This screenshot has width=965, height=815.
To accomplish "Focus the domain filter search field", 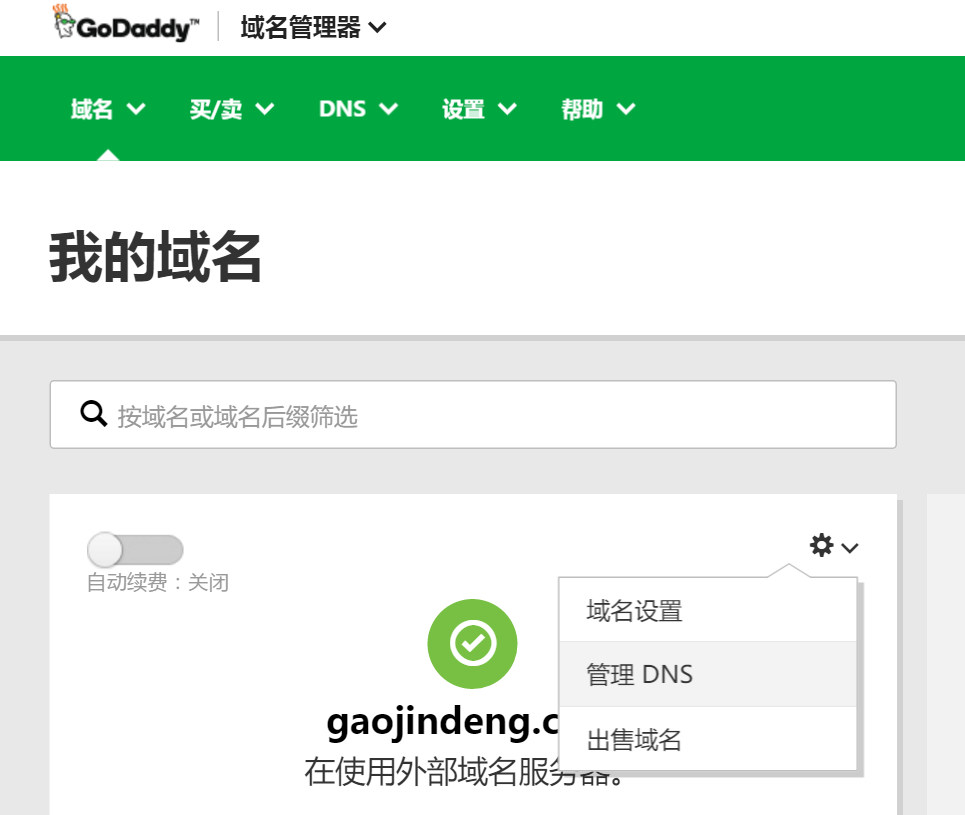I will pyautogui.click(x=473, y=414).
